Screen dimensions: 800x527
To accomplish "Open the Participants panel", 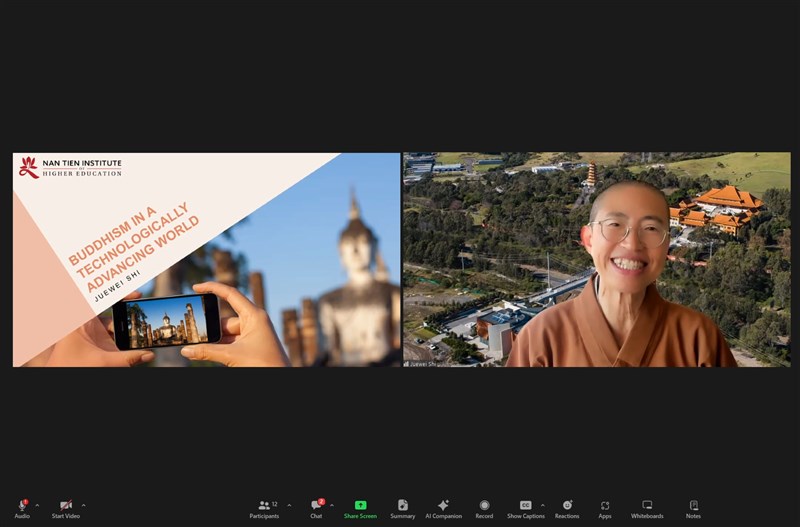I will pos(264,506).
